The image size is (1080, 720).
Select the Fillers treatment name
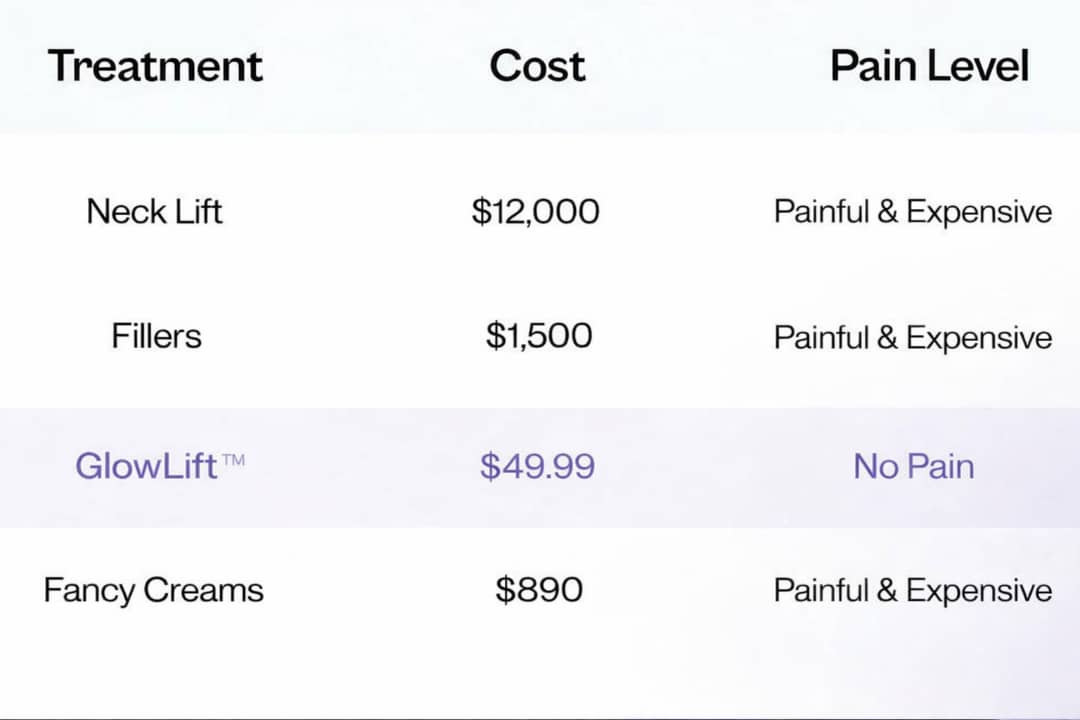click(x=156, y=336)
